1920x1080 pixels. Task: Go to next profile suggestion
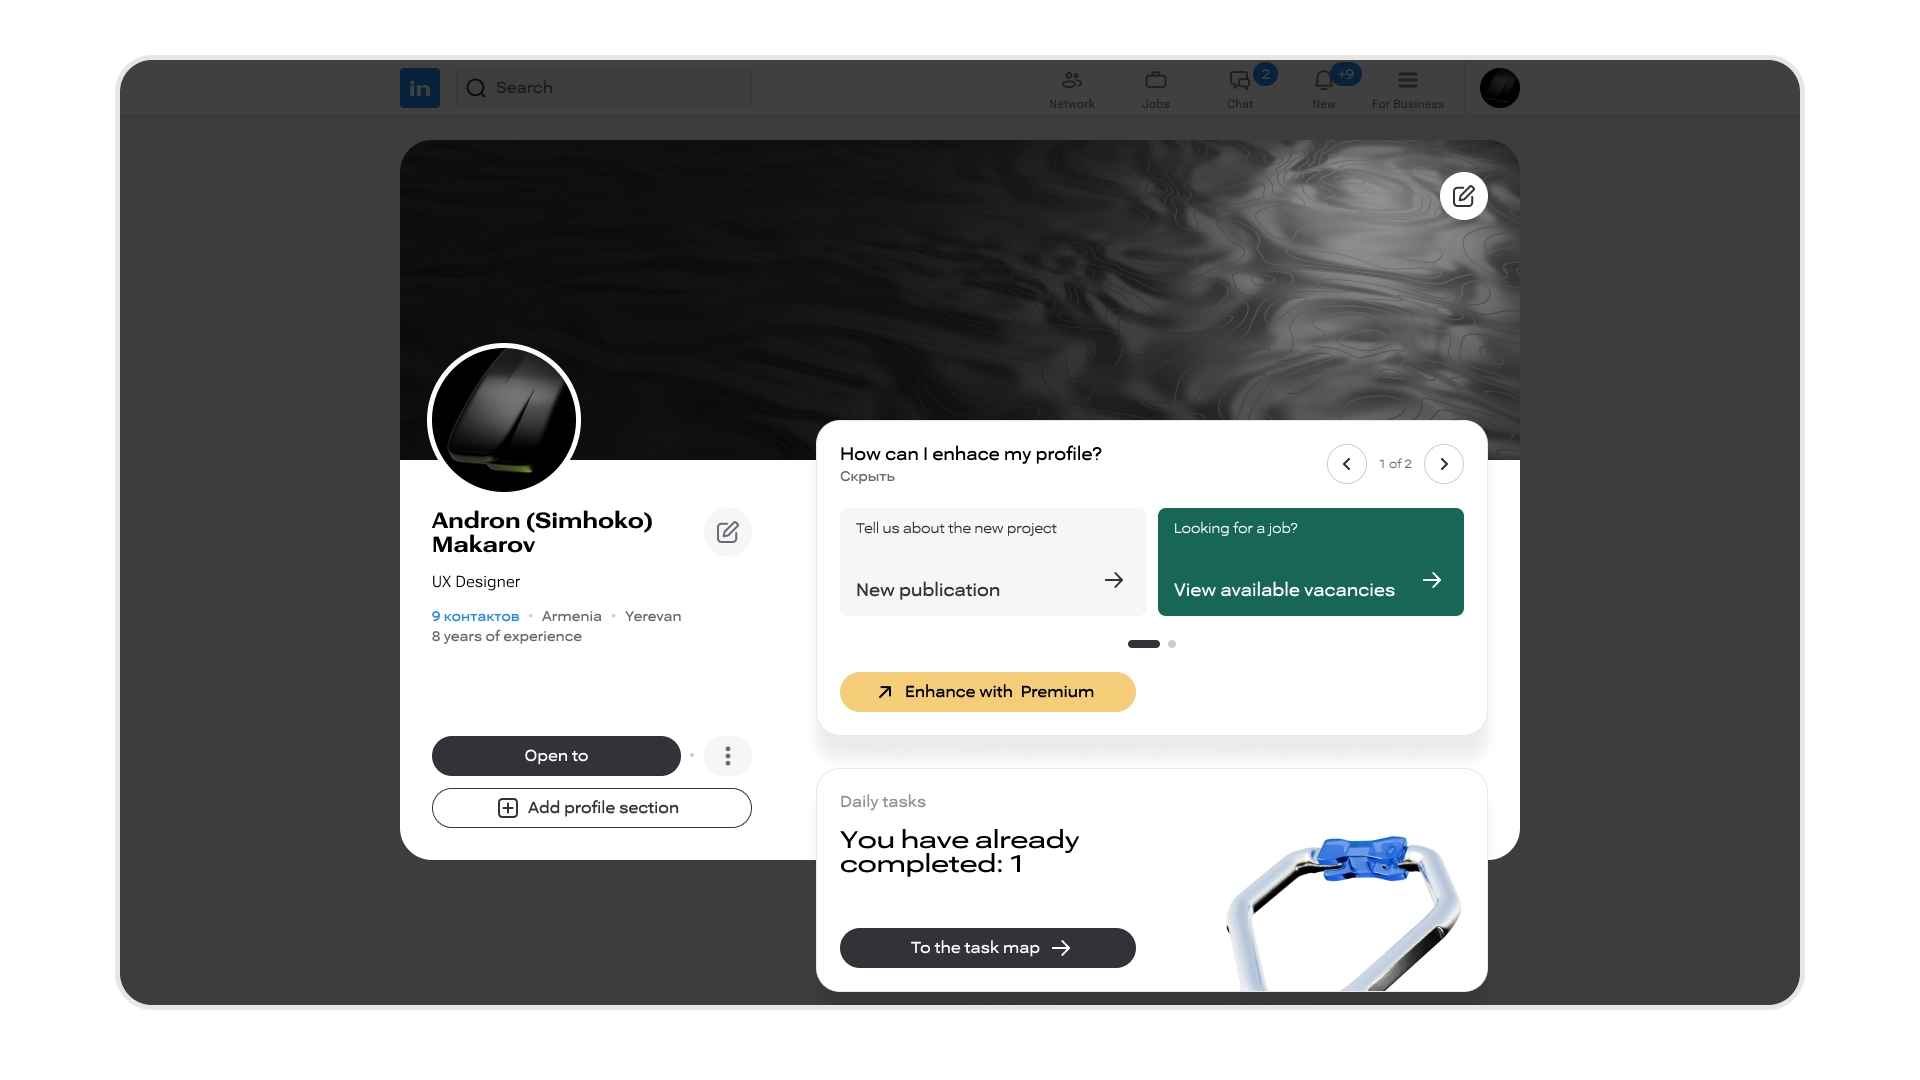coord(1444,464)
